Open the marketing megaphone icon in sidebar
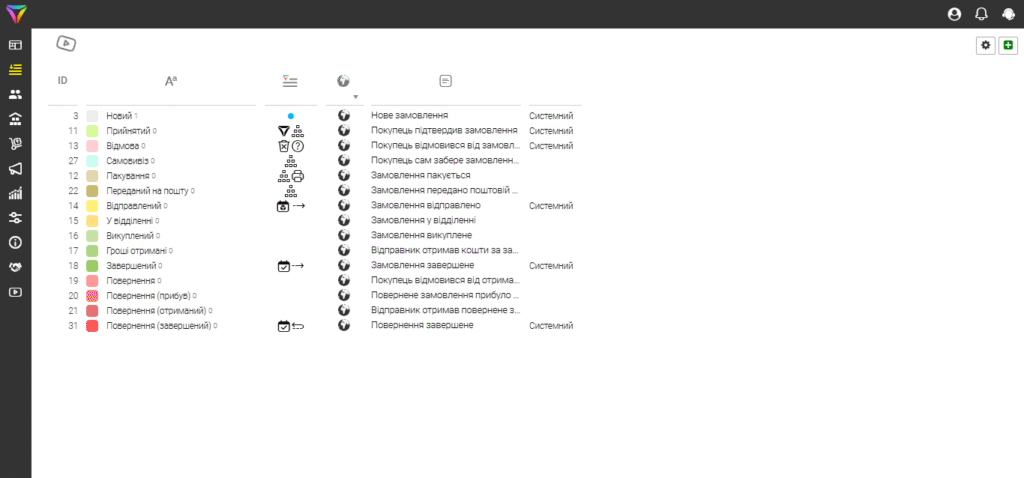This screenshot has width=1024, height=478. (16, 169)
